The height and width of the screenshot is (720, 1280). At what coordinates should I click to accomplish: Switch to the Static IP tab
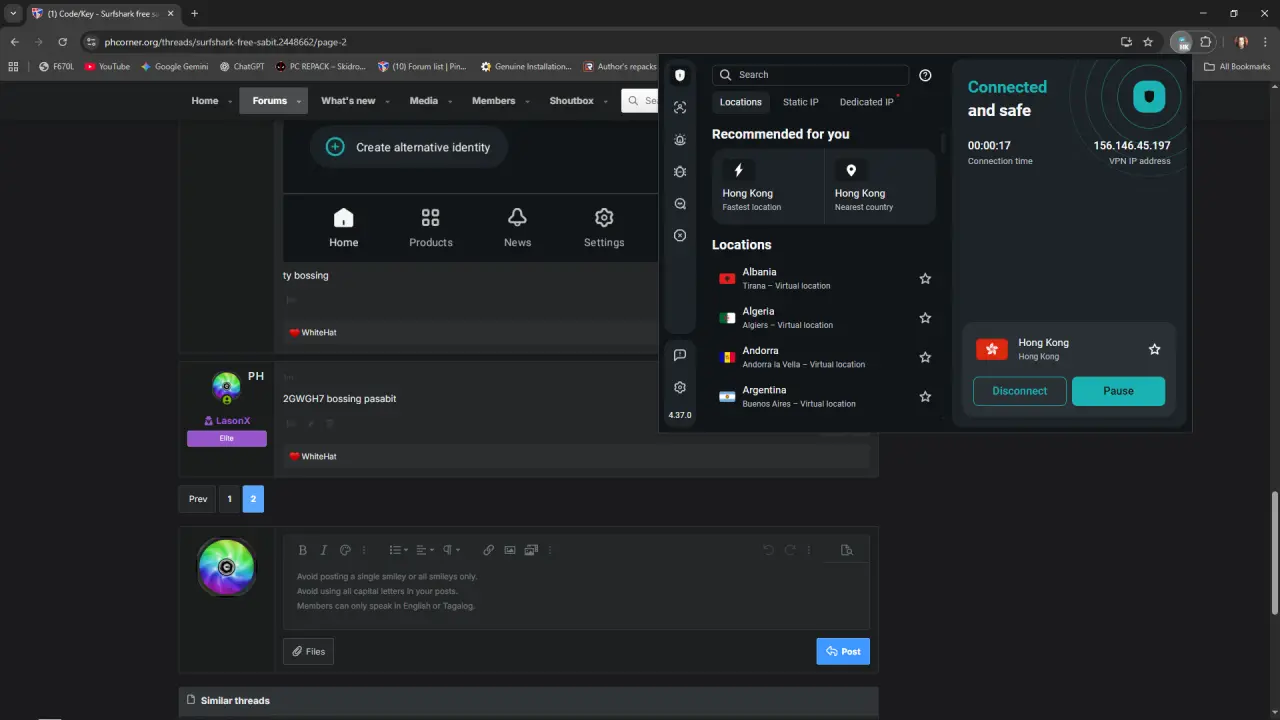coord(800,102)
